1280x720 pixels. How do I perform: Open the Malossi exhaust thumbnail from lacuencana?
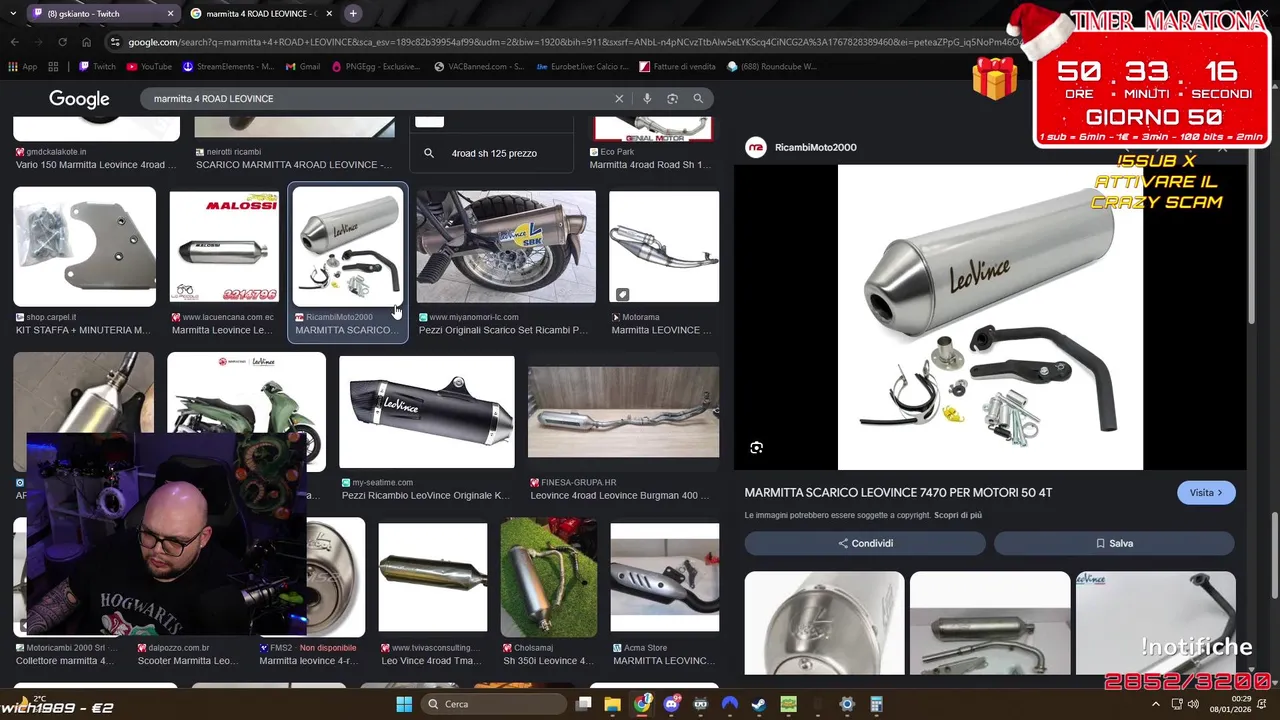tap(224, 247)
